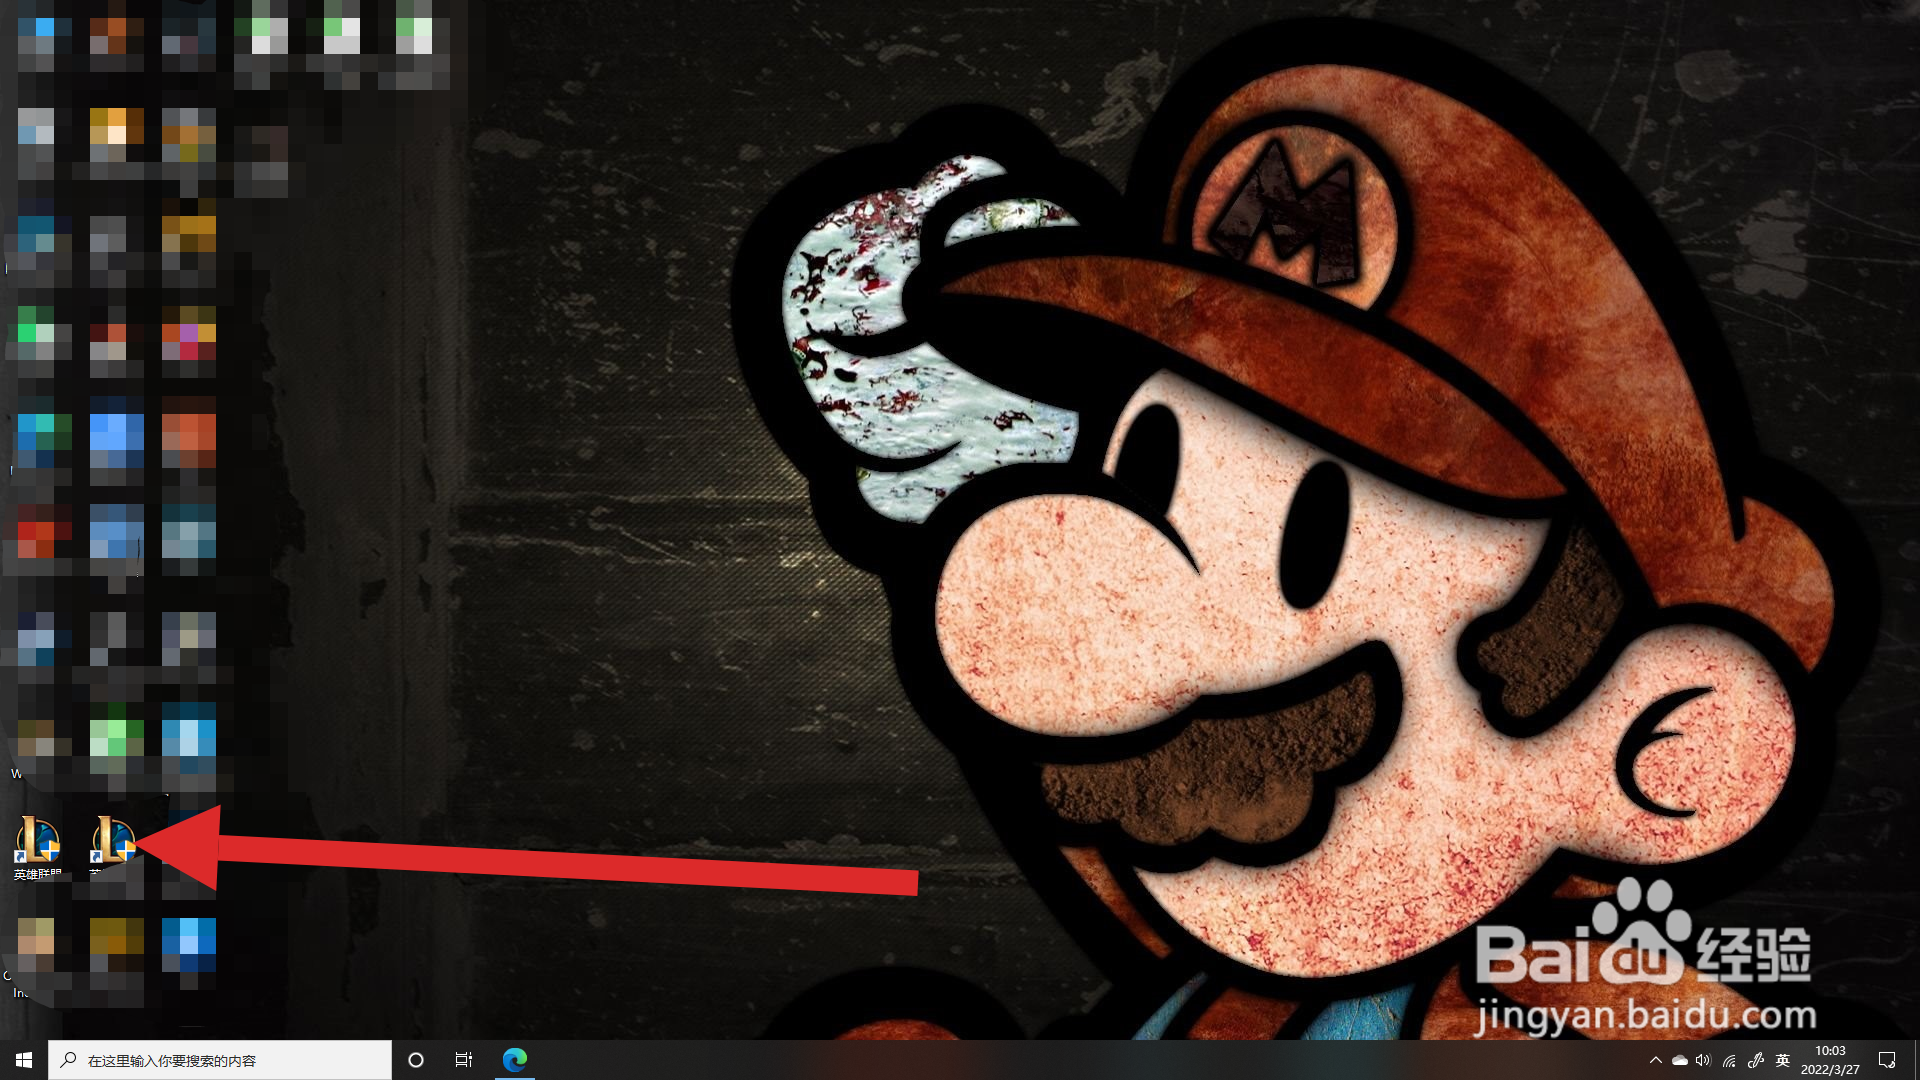Toggle the 英 input language indicator
Screen dimensions: 1920x1080
tap(1782, 1060)
